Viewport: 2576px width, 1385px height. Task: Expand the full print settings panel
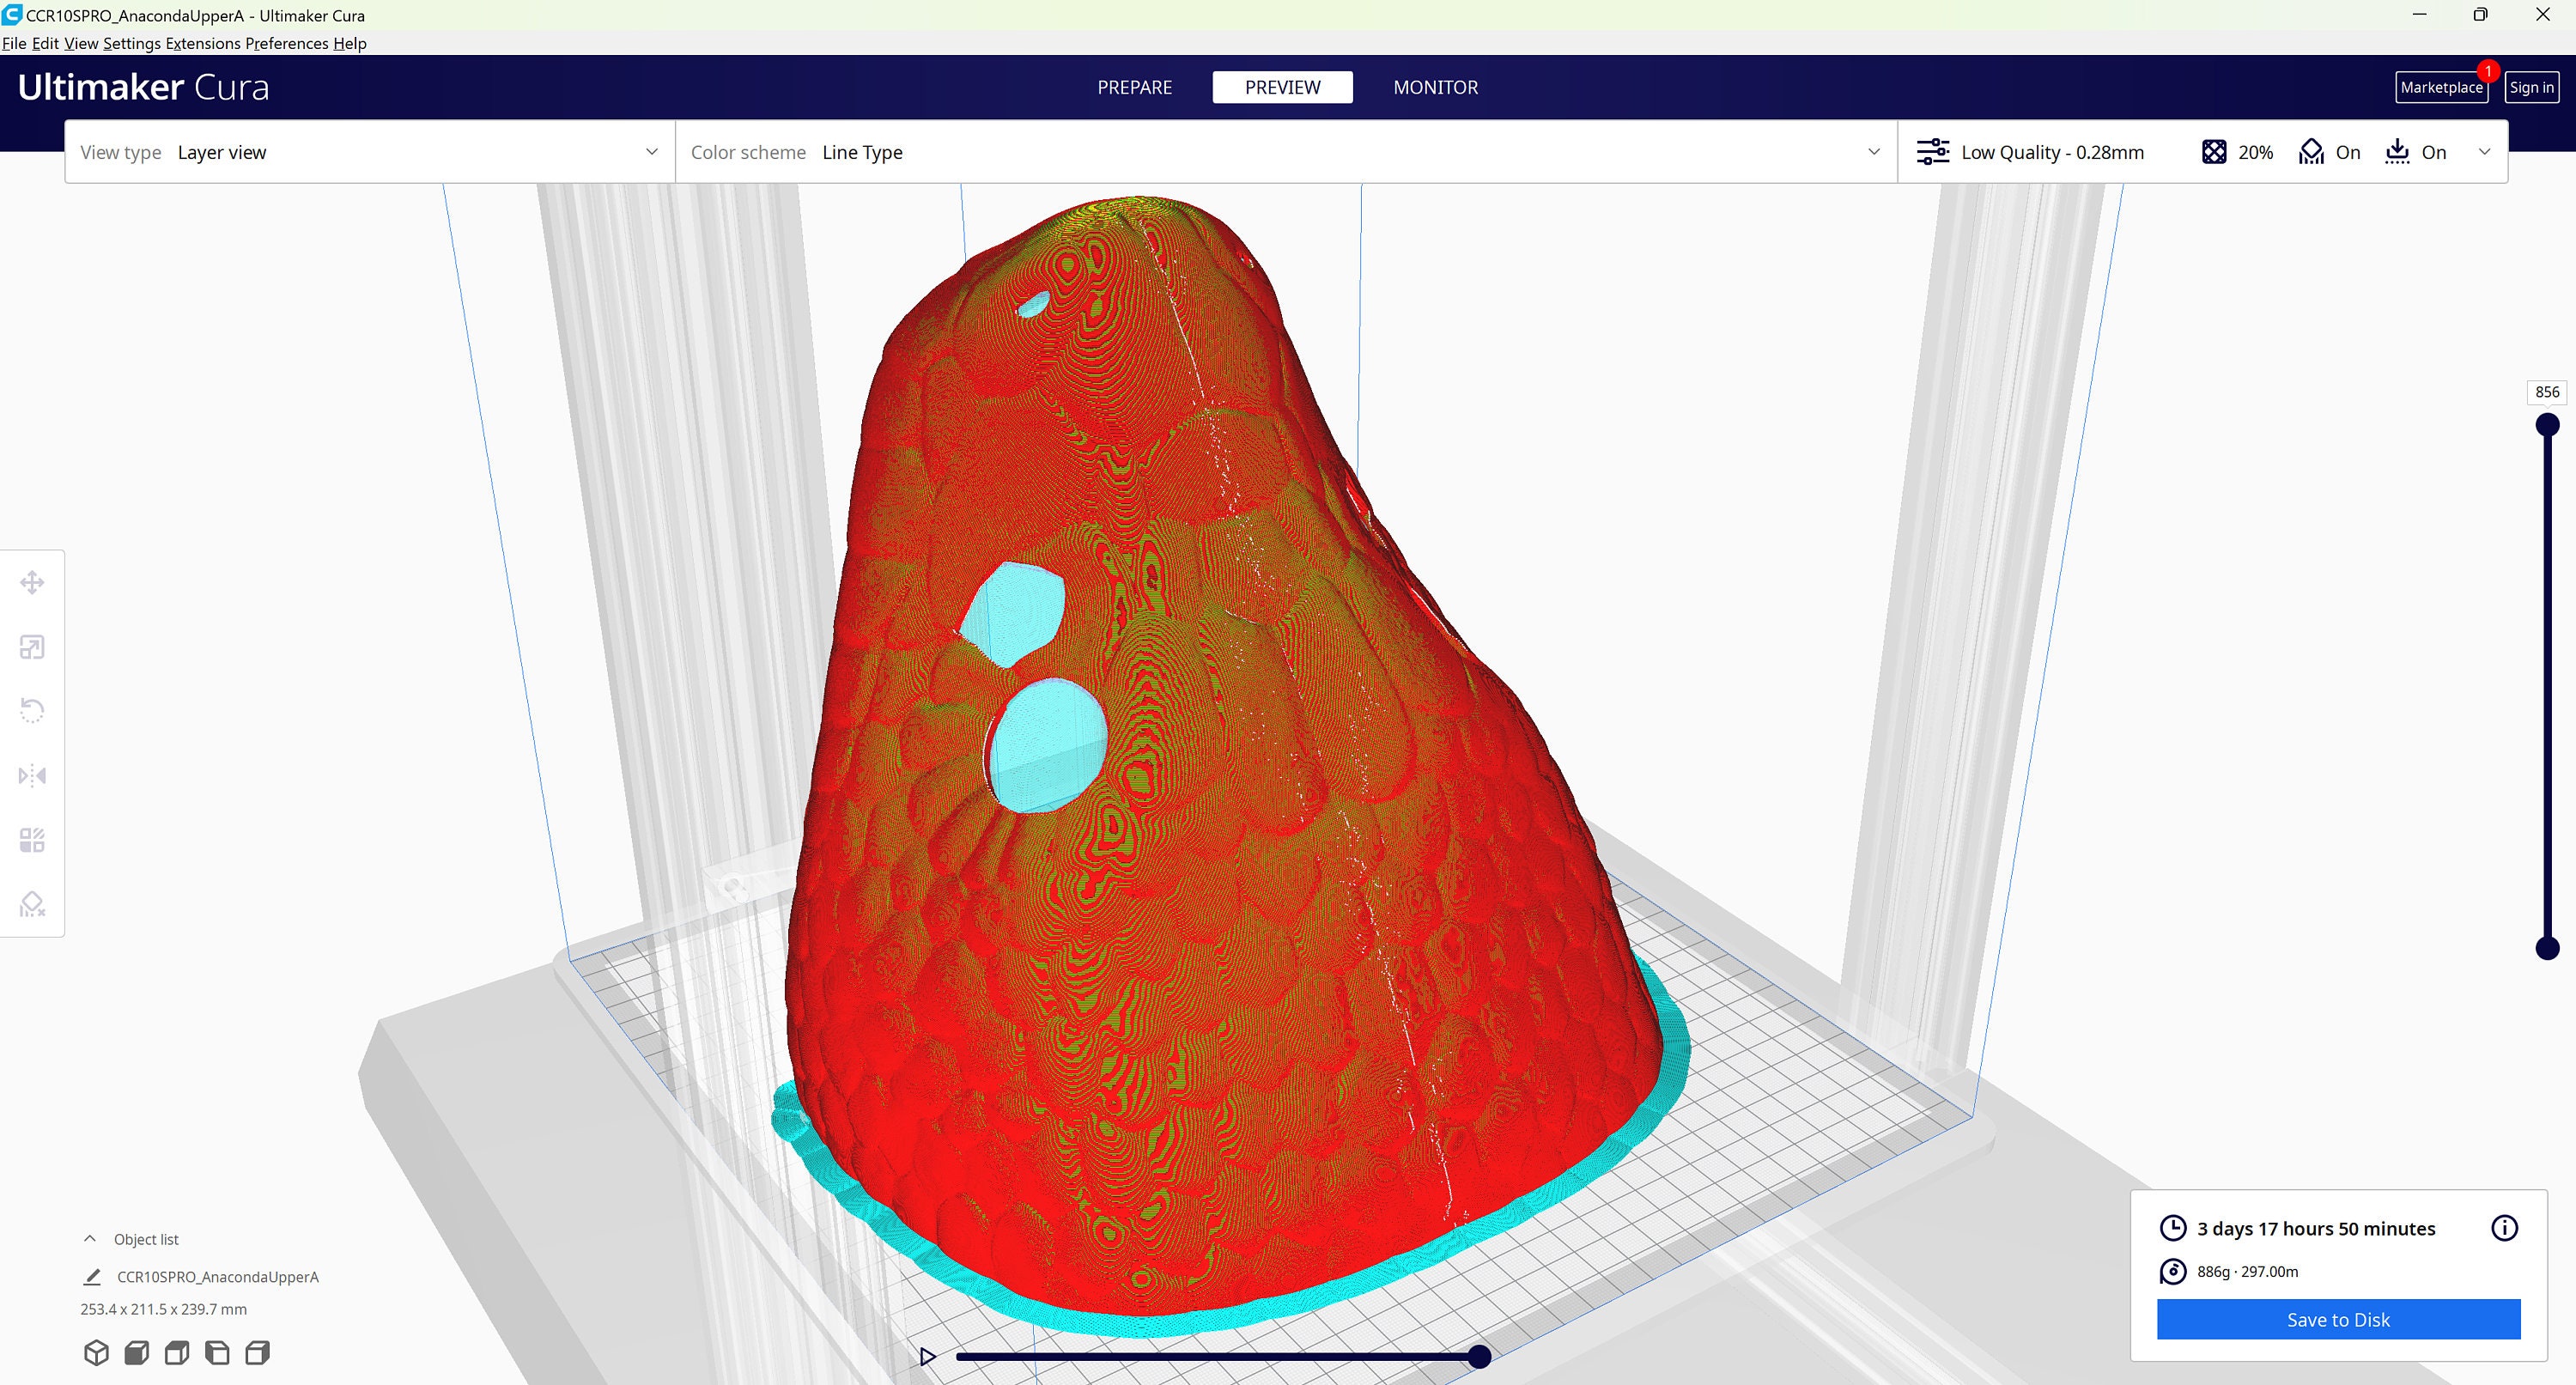[2486, 151]
